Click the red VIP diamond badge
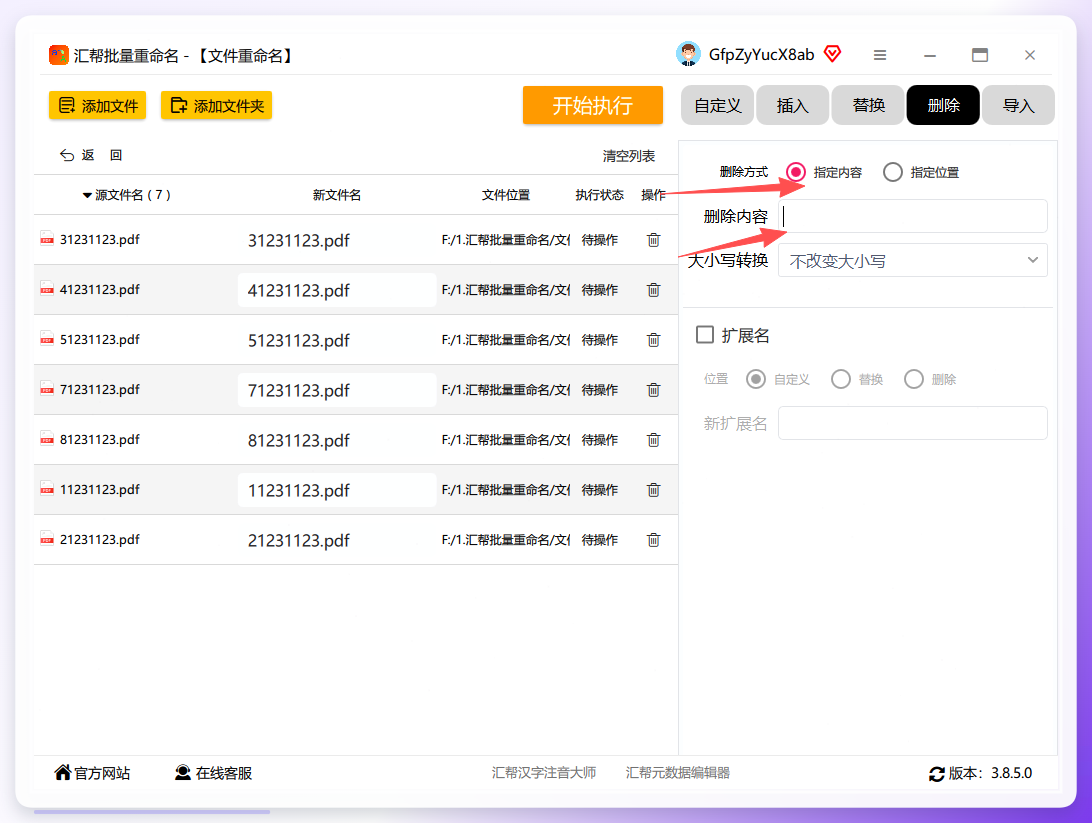Screen dimensions: 1092x823 (832, 54)
